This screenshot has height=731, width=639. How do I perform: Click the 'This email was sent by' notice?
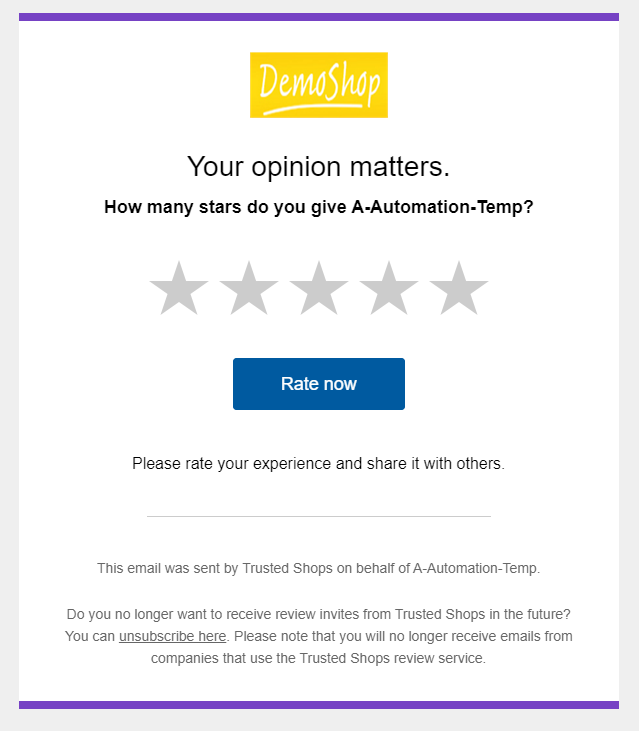319,568
